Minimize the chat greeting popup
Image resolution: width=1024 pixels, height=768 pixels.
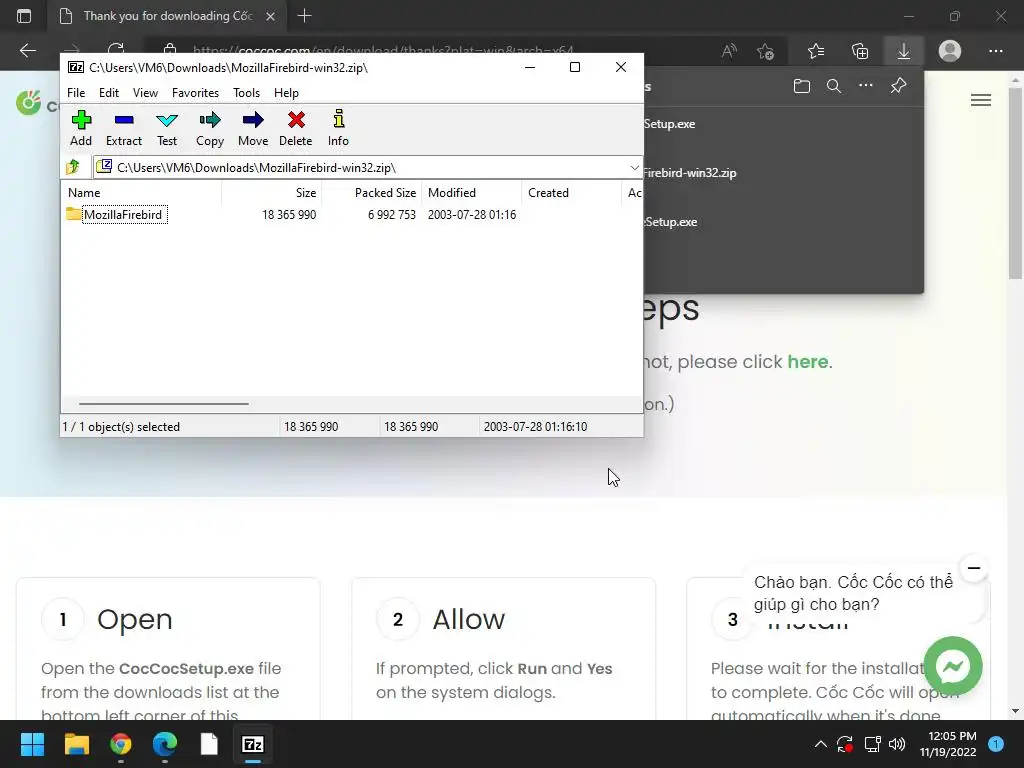pyautogui.click(x=973, y=568)
